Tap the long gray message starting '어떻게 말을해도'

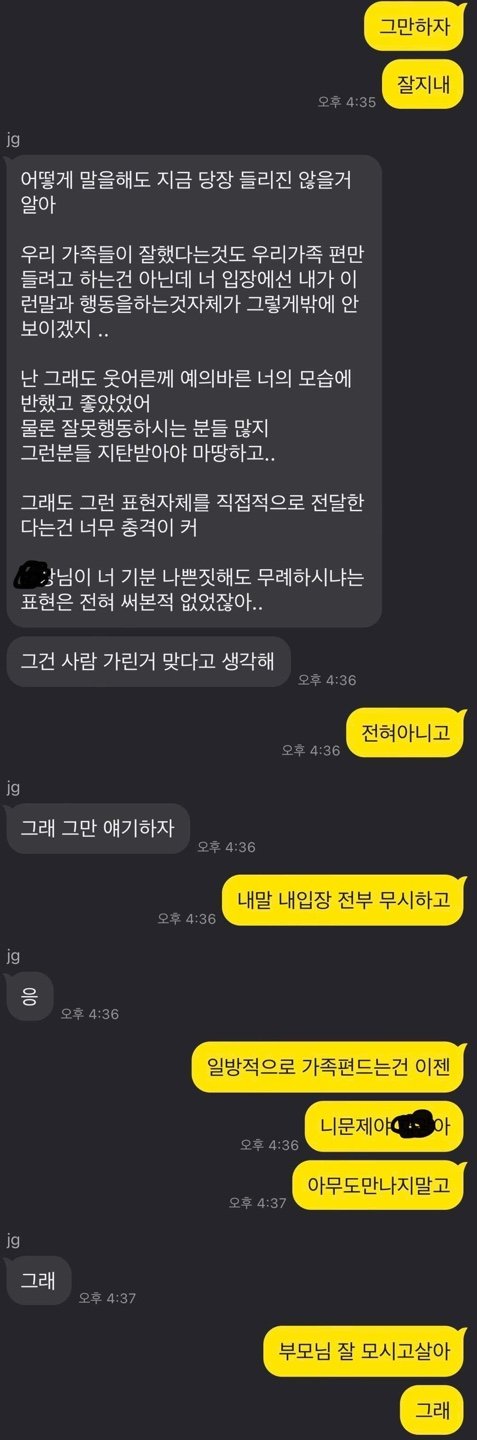click(x=194, y=391)
